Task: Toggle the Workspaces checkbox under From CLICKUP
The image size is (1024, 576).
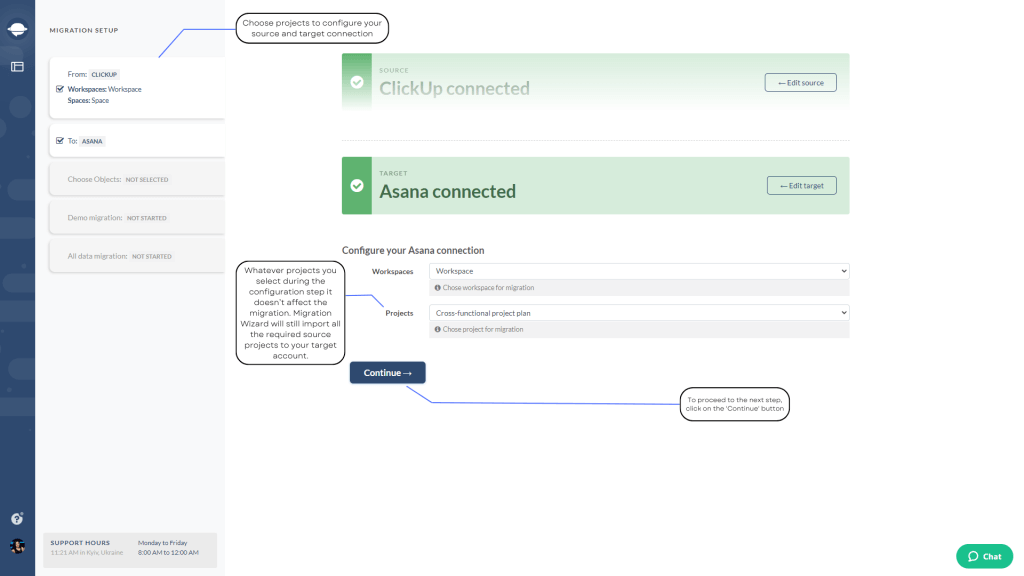Action: click(58, 89)
